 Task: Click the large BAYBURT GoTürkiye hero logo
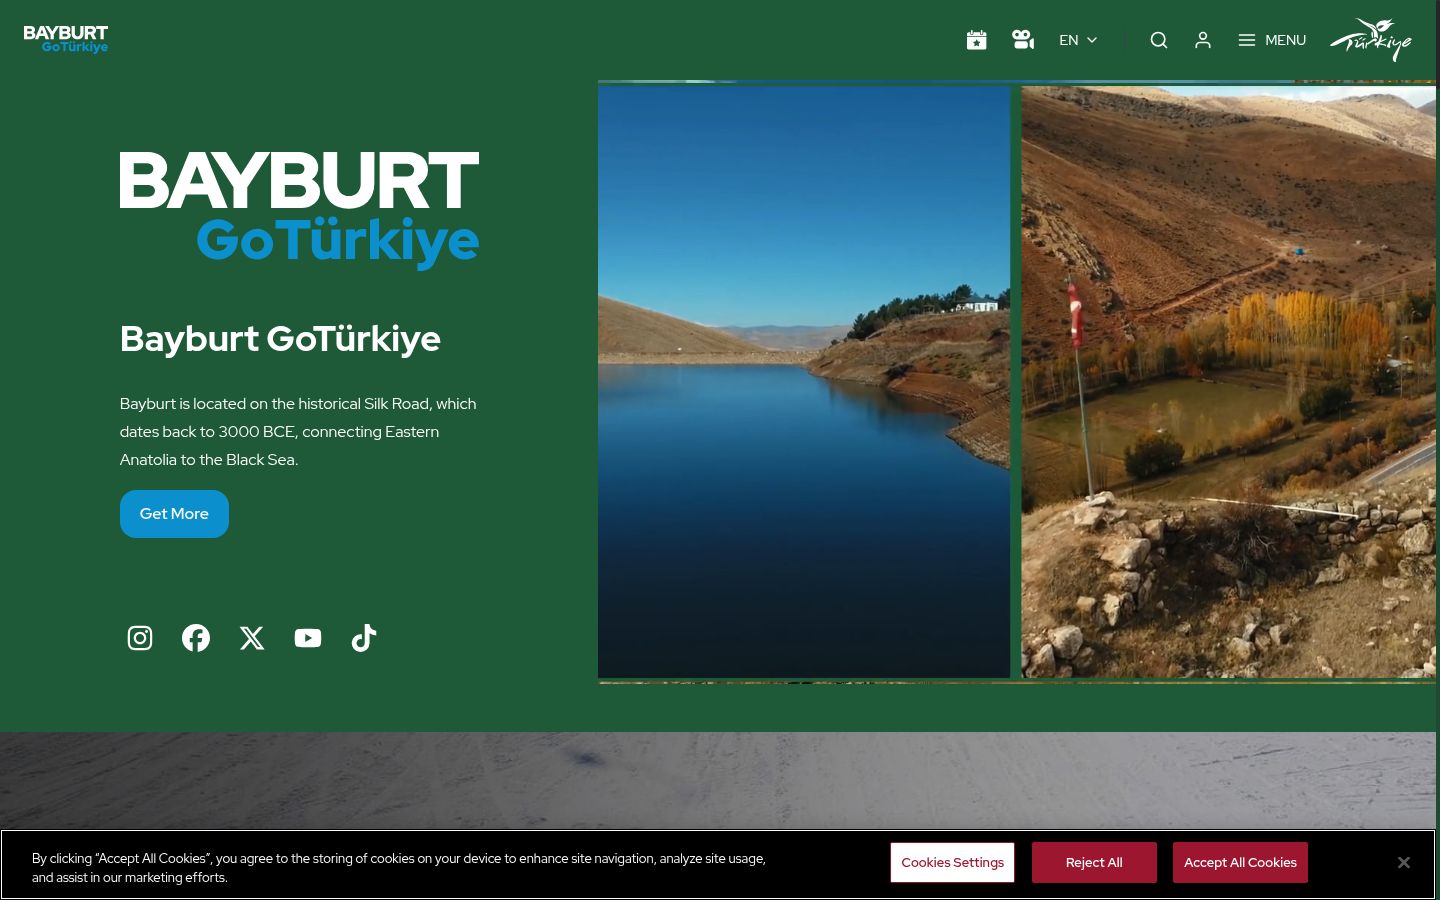(299, 210)
